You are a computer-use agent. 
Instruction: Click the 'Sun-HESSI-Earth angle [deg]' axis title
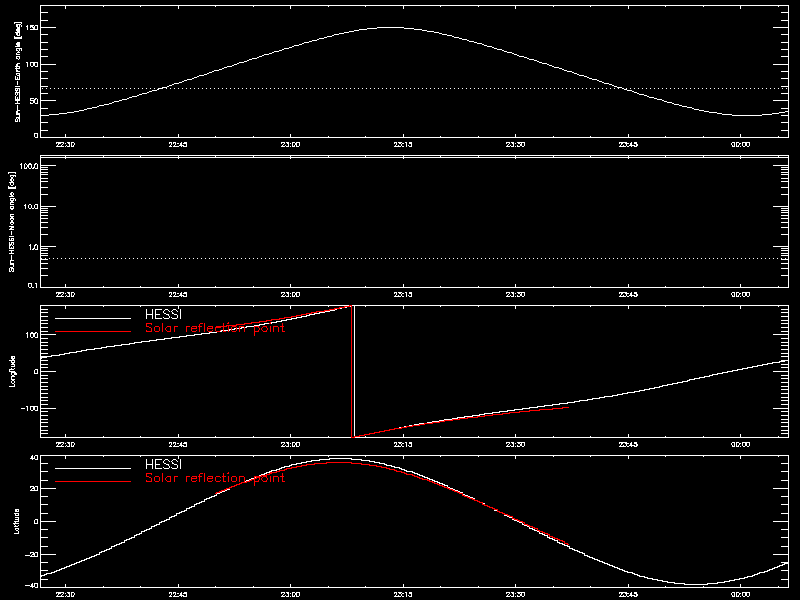tap(17, 71)
